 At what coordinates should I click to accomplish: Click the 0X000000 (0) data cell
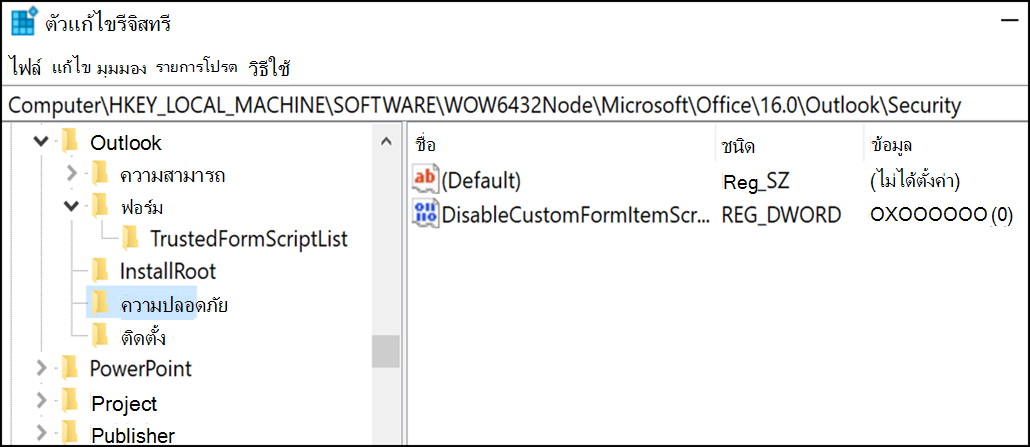tap(941, 214)
